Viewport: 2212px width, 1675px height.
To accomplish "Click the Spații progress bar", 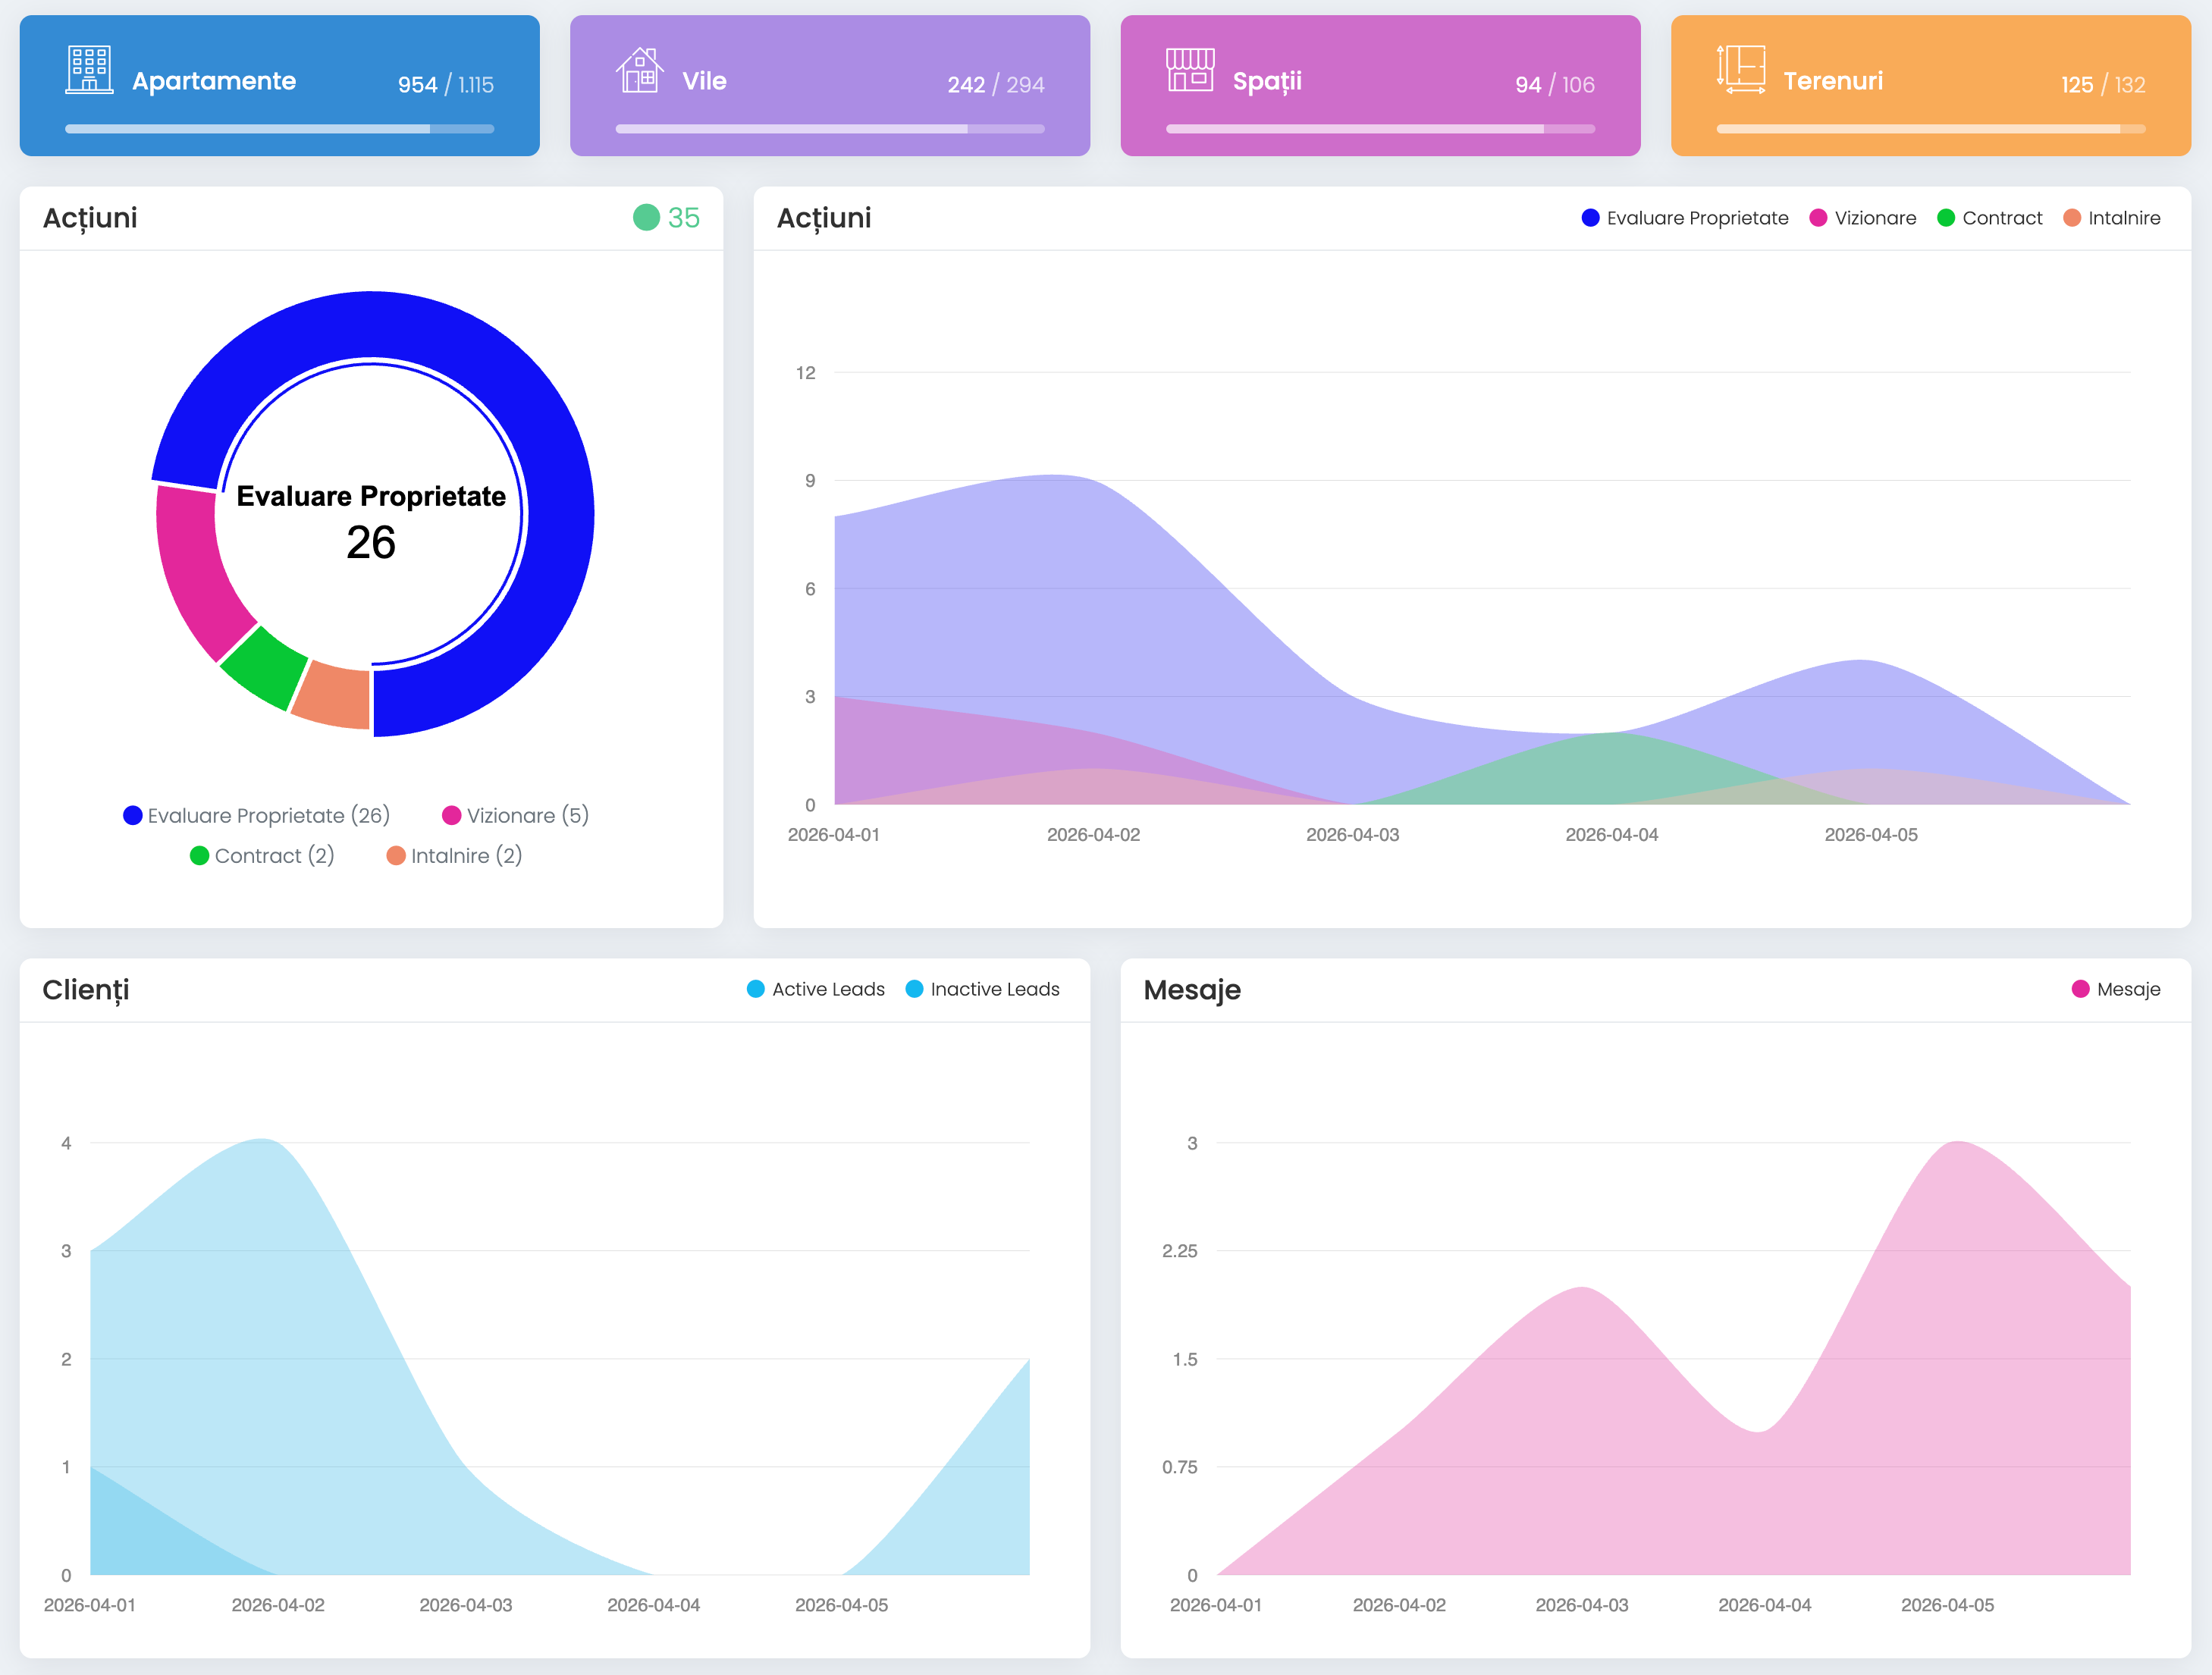I will pos(1380,129).
